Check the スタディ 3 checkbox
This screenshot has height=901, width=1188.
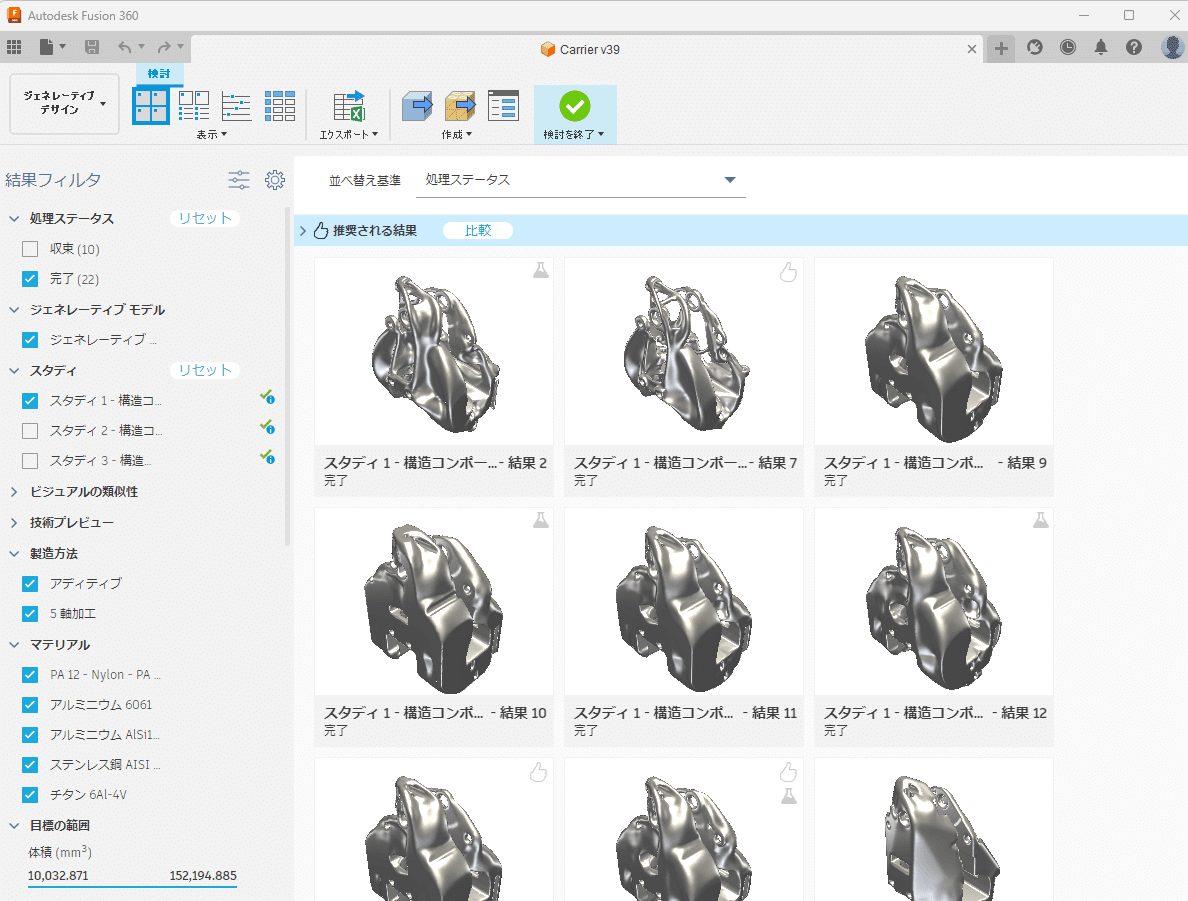(30, 461)
